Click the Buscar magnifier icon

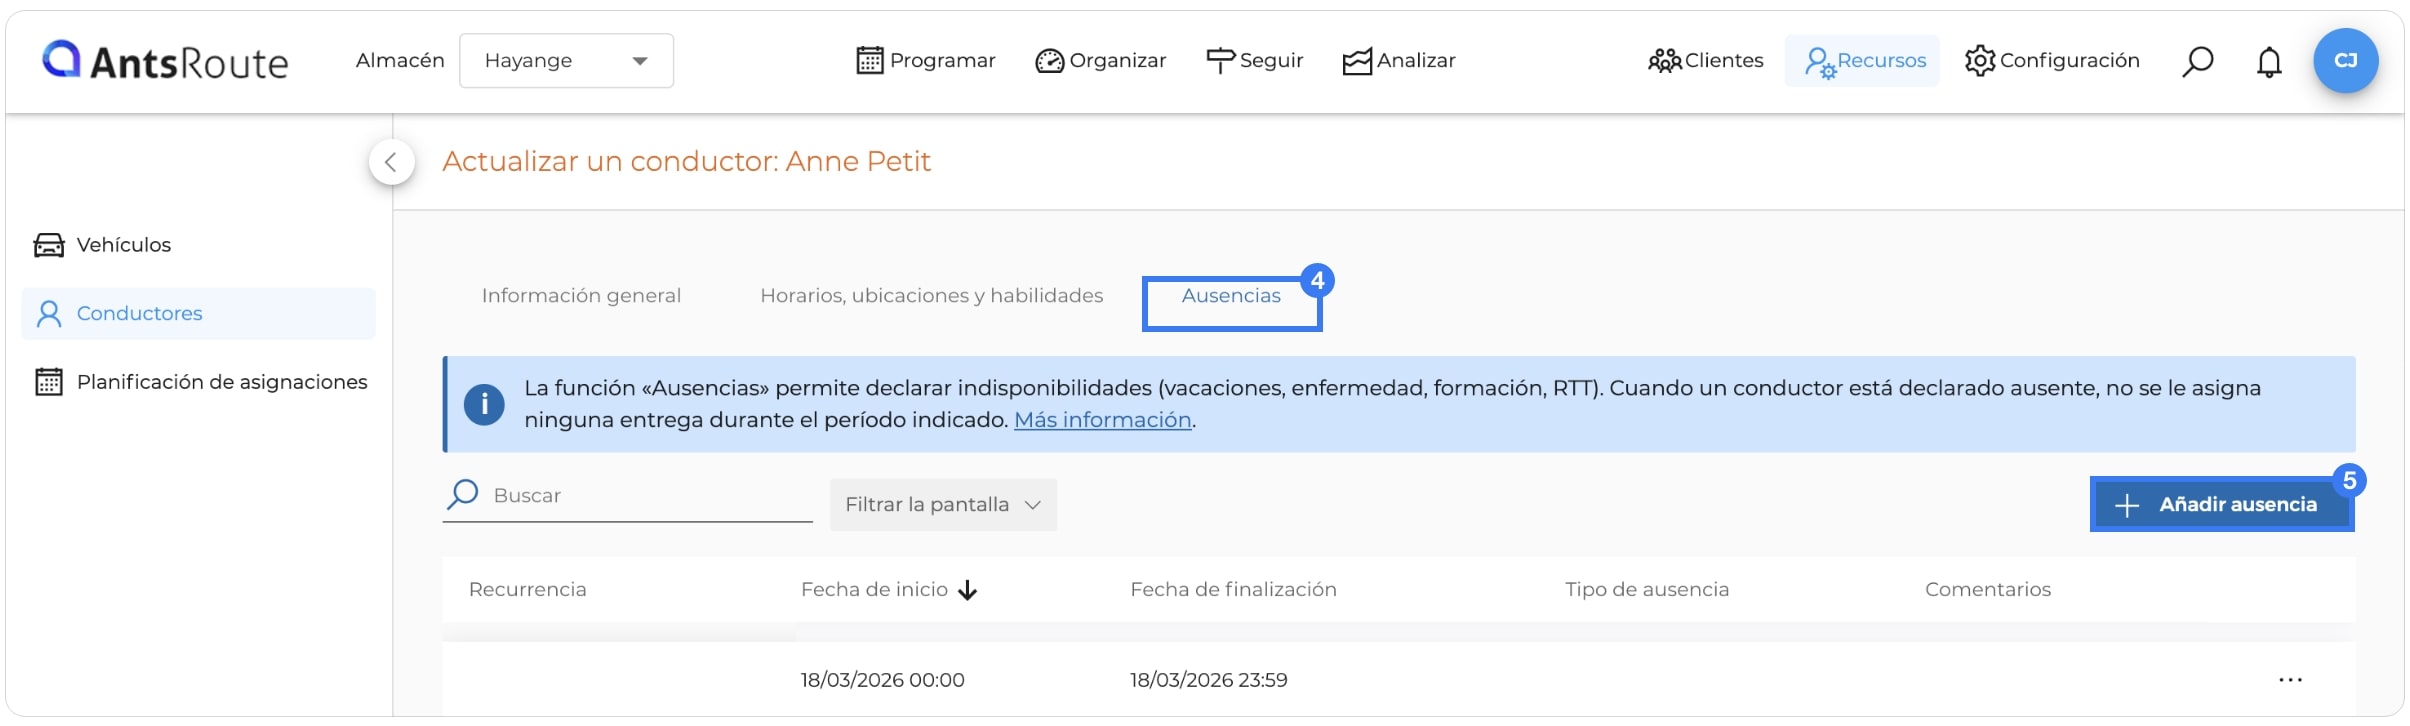[463, 495]
